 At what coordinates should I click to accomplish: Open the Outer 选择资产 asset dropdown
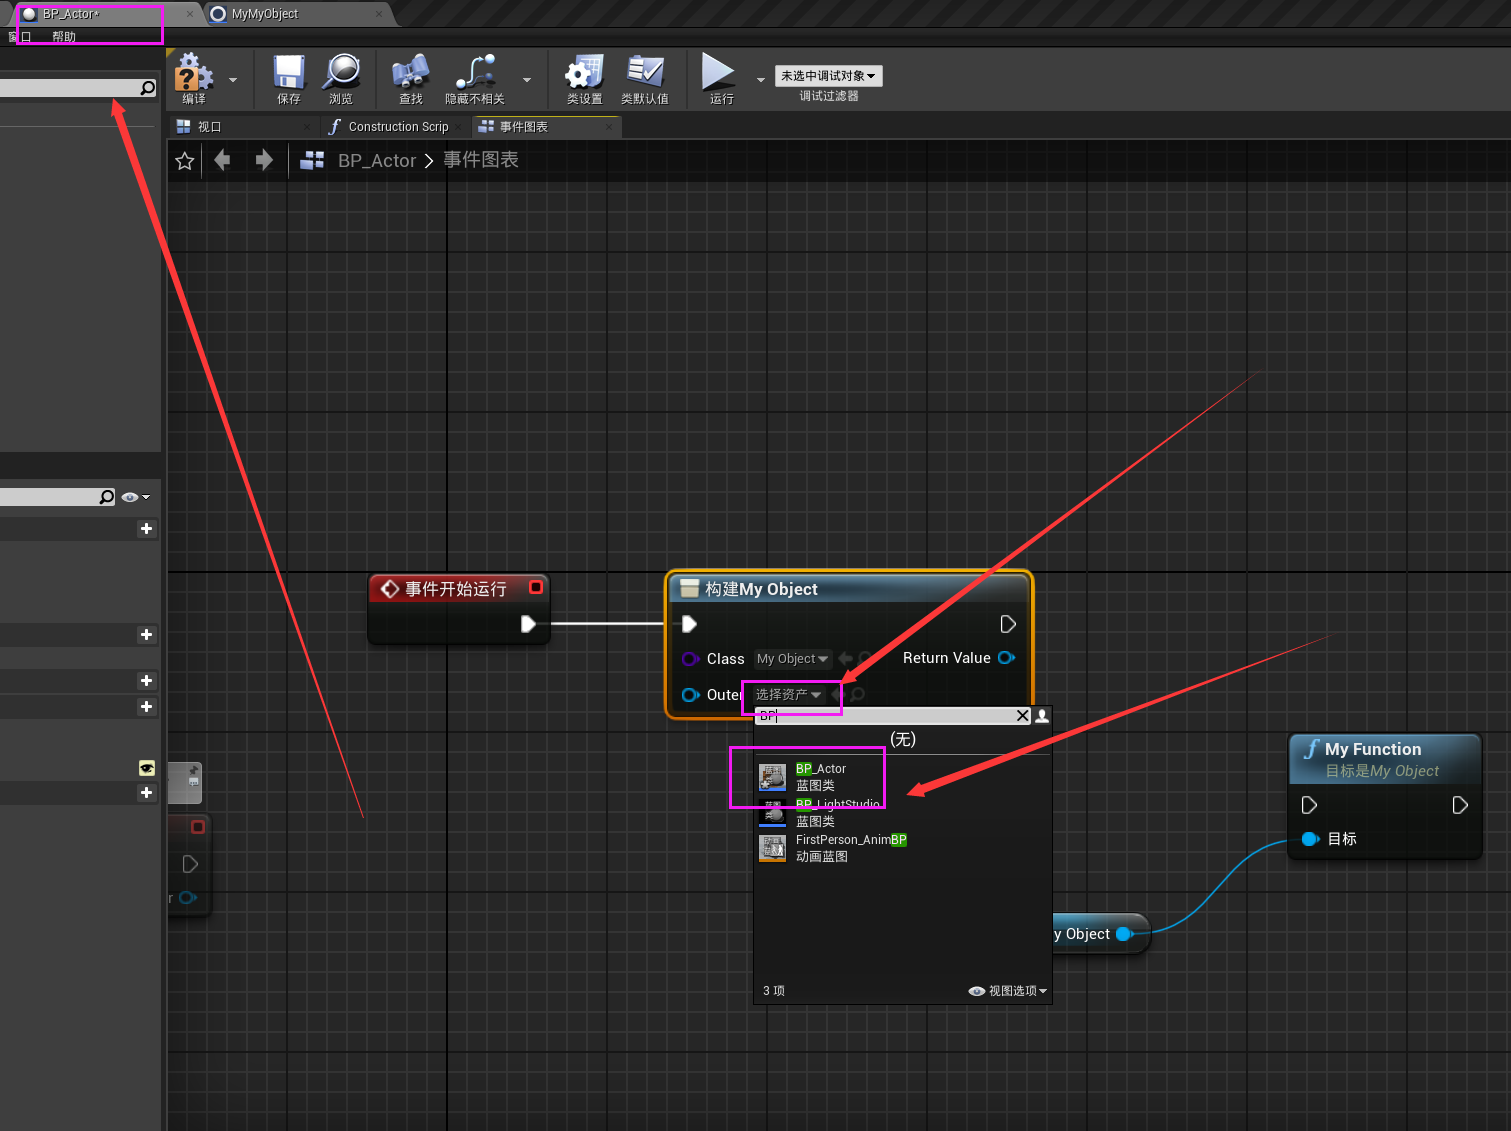pyautogui.click(x=788, y=694)
